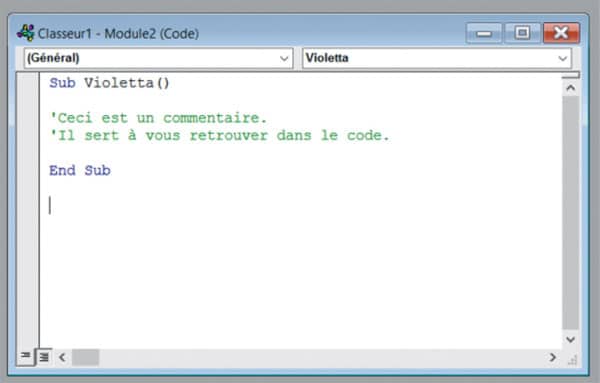
Task: Click the horizontal scrollbar right arrow
Action: click(553, 357)
